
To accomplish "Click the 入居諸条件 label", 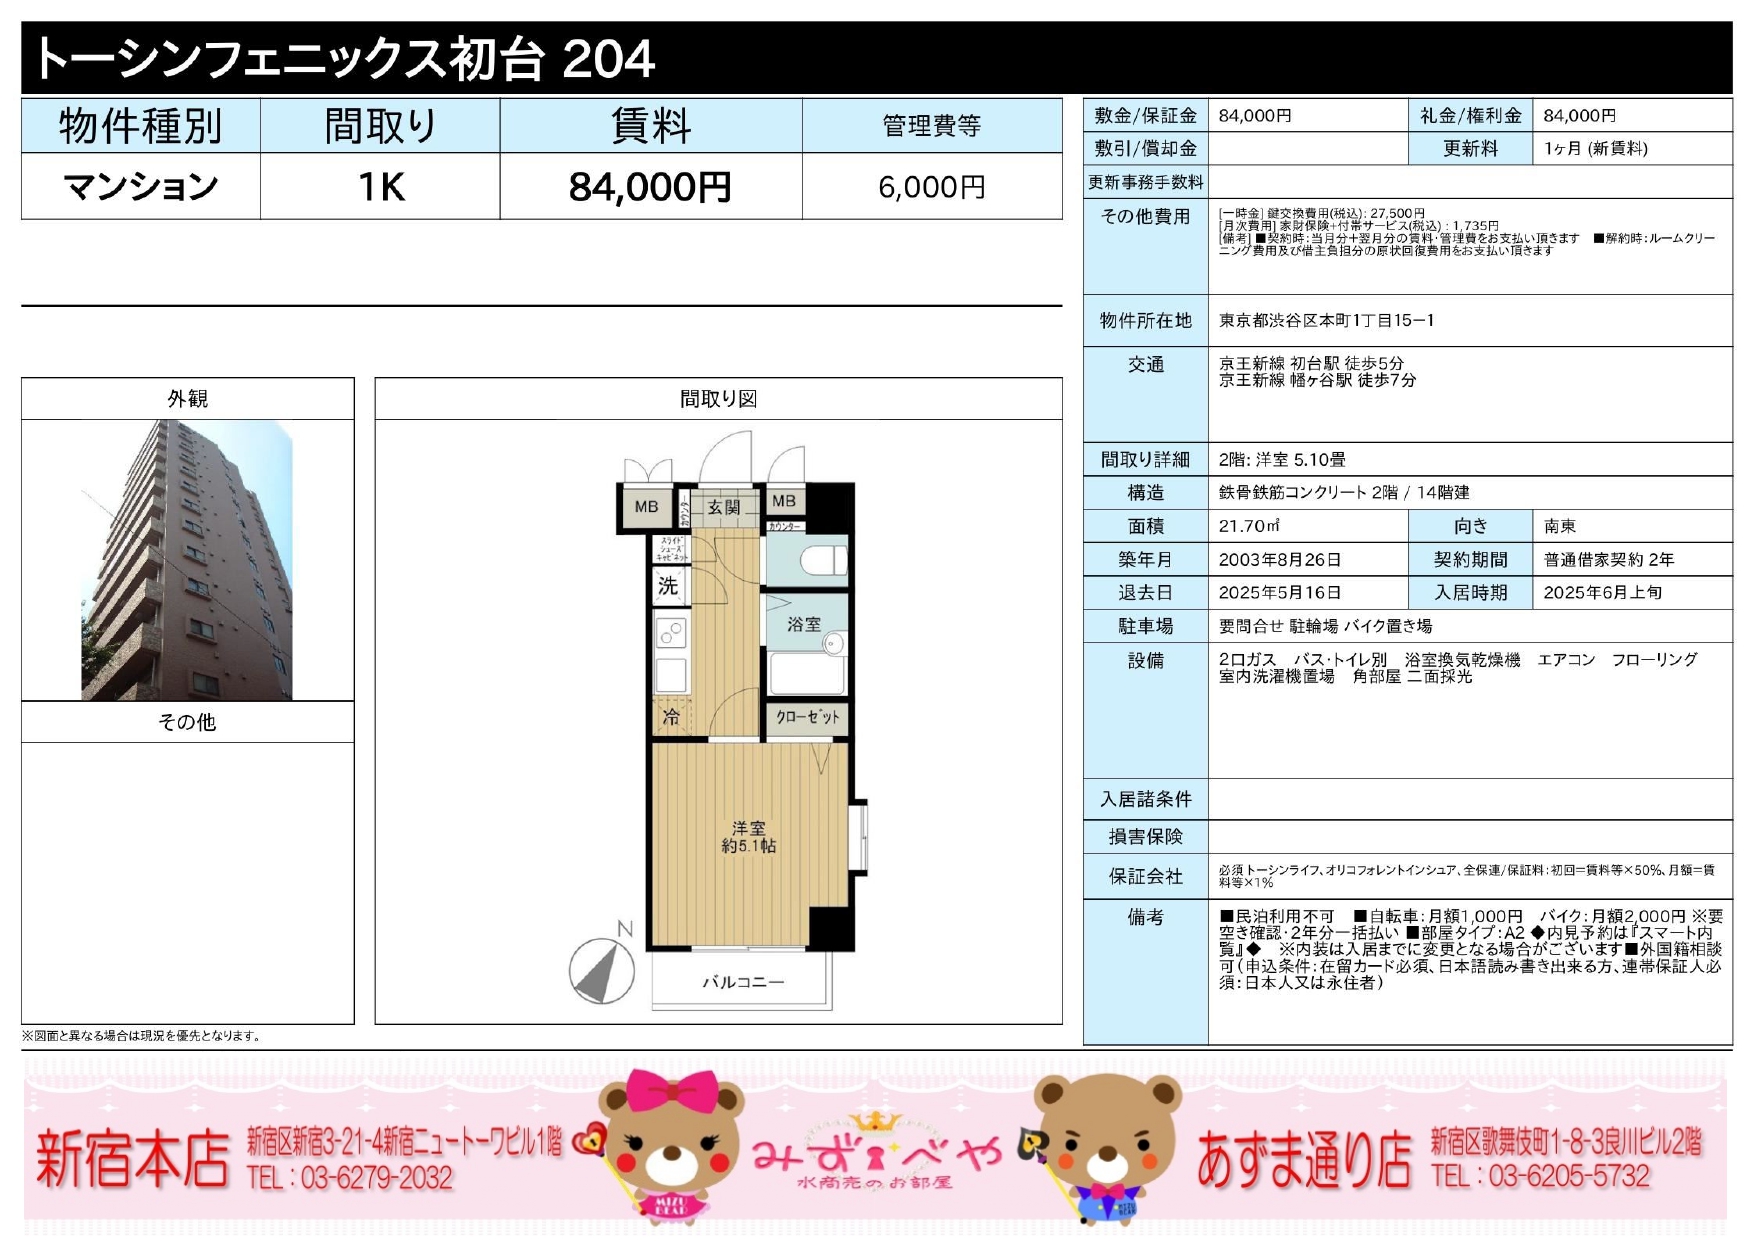I will 1146,799.
